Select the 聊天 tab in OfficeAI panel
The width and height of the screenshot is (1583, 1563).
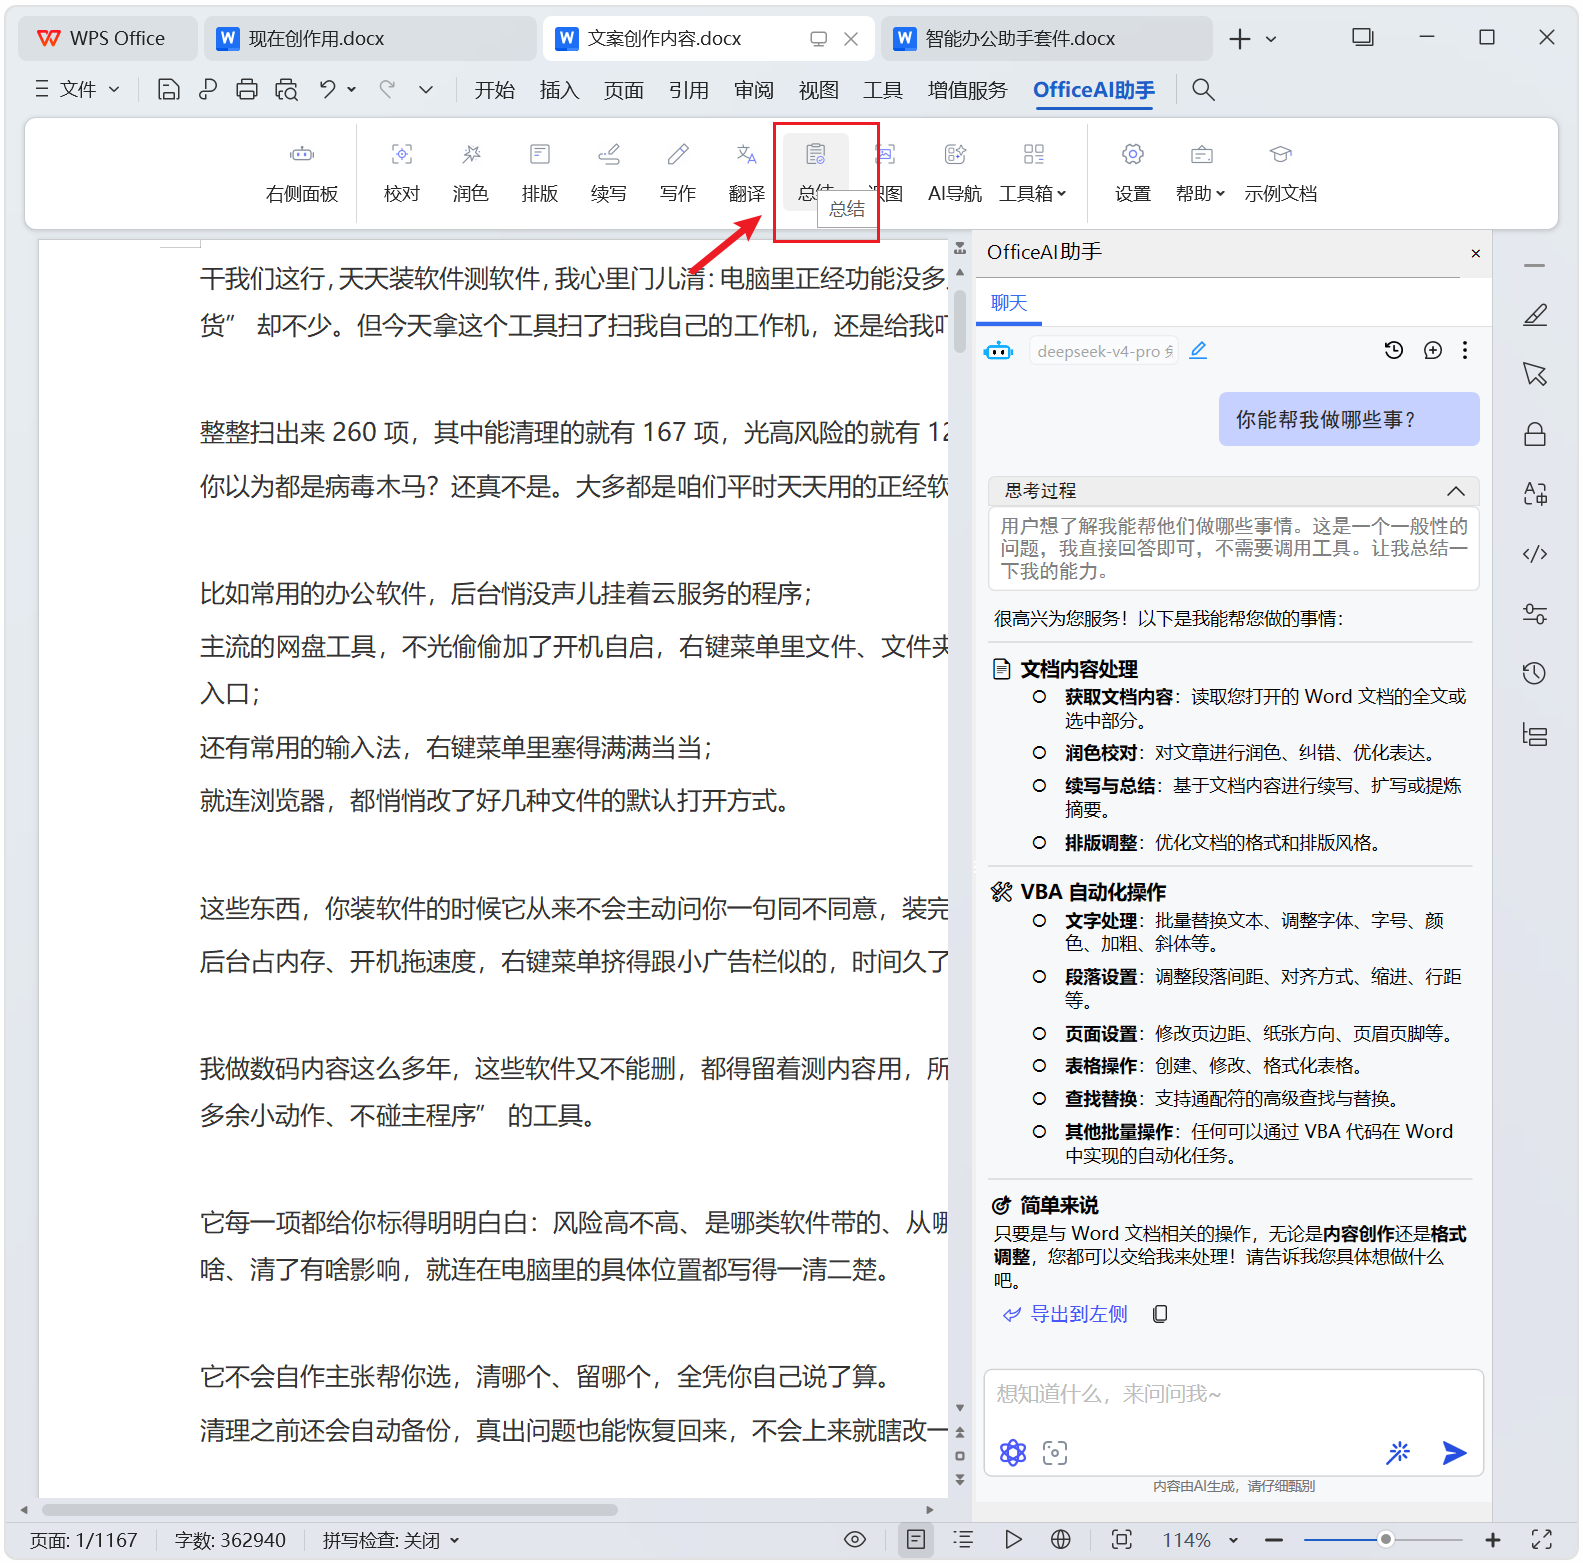pos(1009,303)
